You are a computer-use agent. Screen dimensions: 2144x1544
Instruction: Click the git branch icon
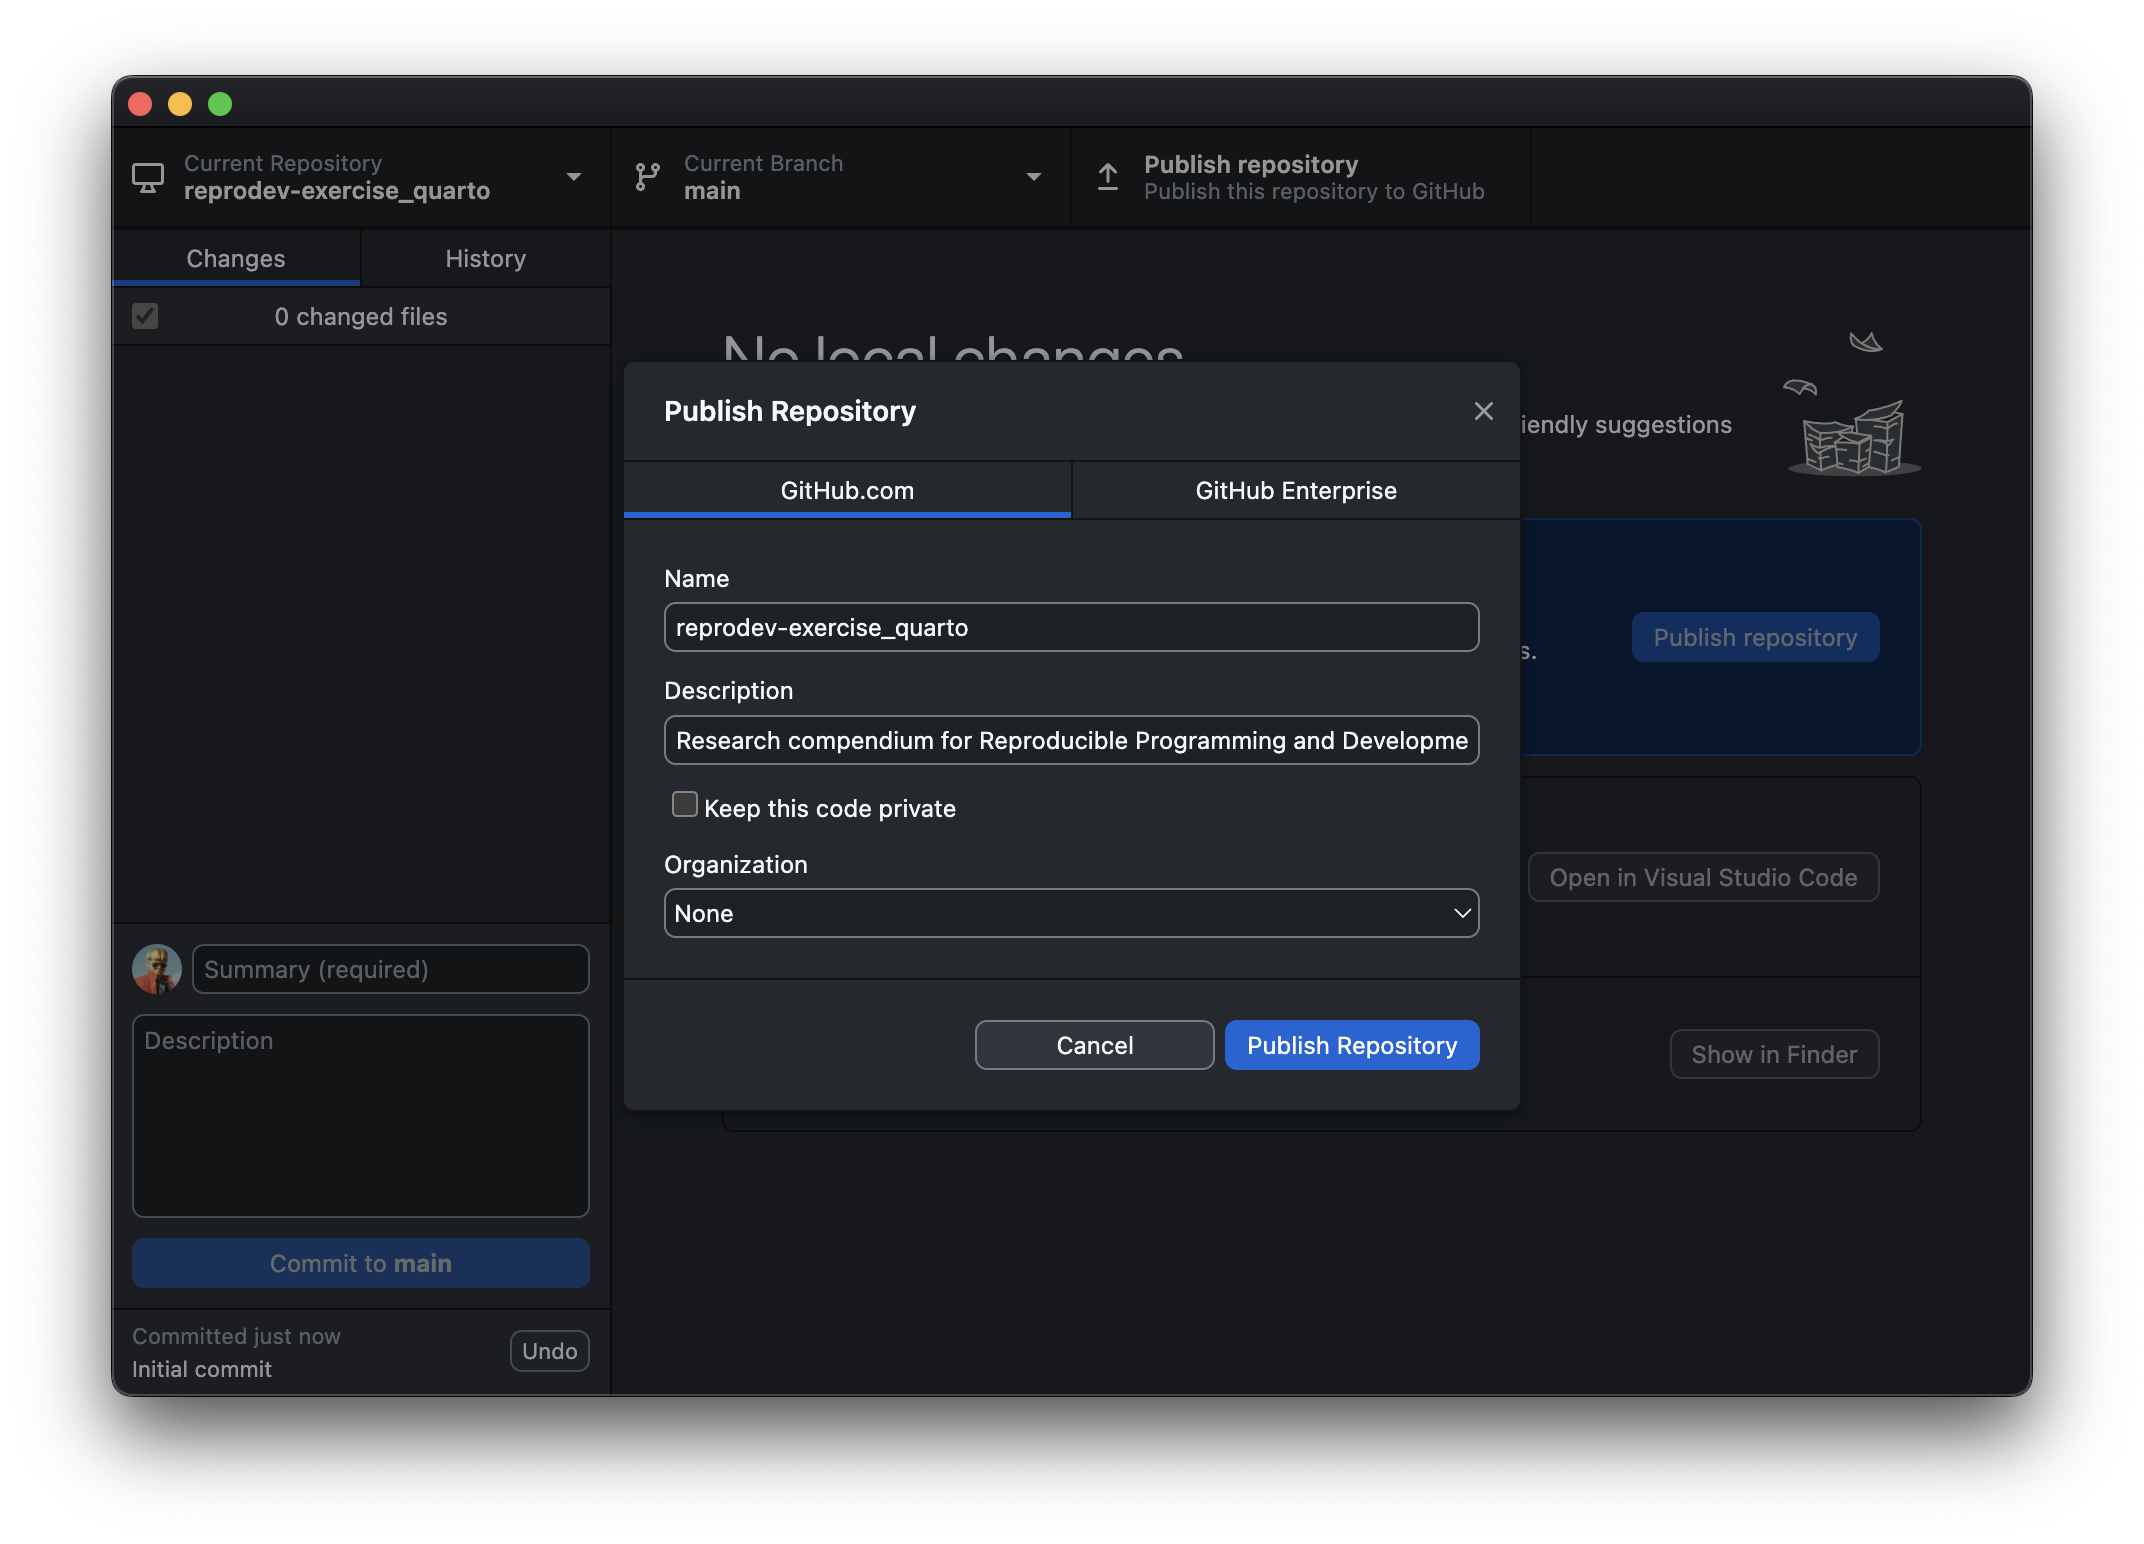(648, 178)
